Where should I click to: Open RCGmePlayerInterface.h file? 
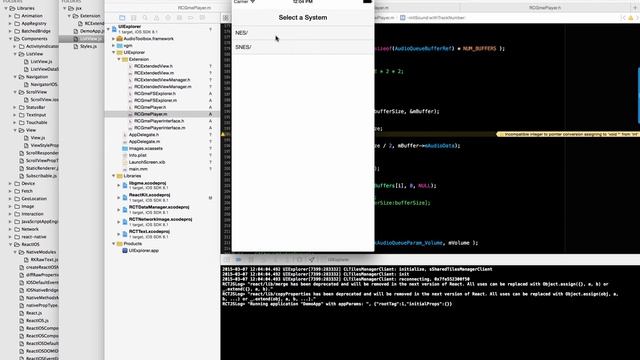[159, 121]
